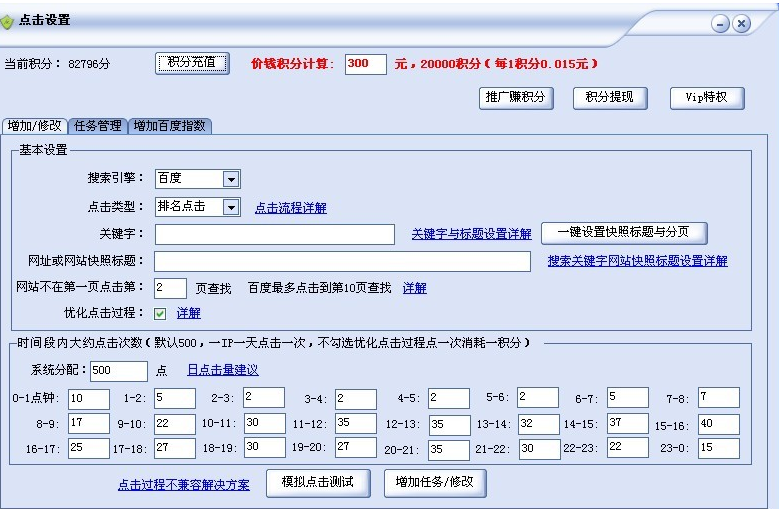Image resolution: width=779 pixels, height=509 pixels.
Task: Click the 3-4 hour field
Action: tap(356, 399)
